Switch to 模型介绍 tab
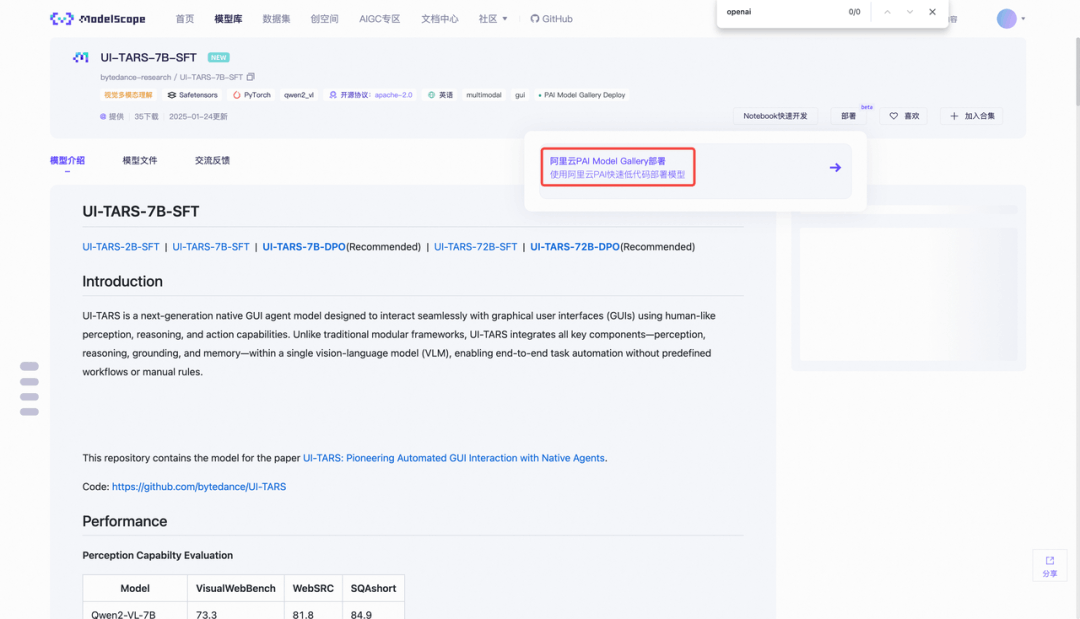The image size is (1080, 619). click(x=68, y=160)
